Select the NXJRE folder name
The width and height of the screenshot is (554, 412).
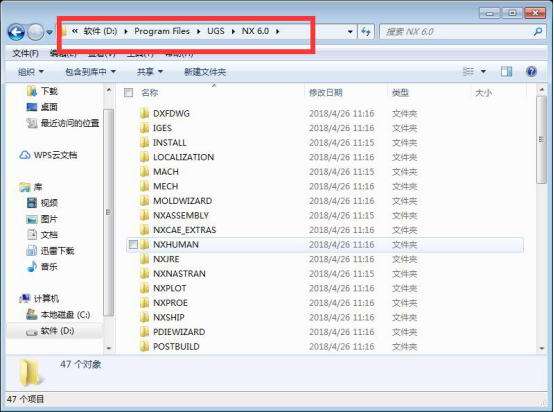166,259
